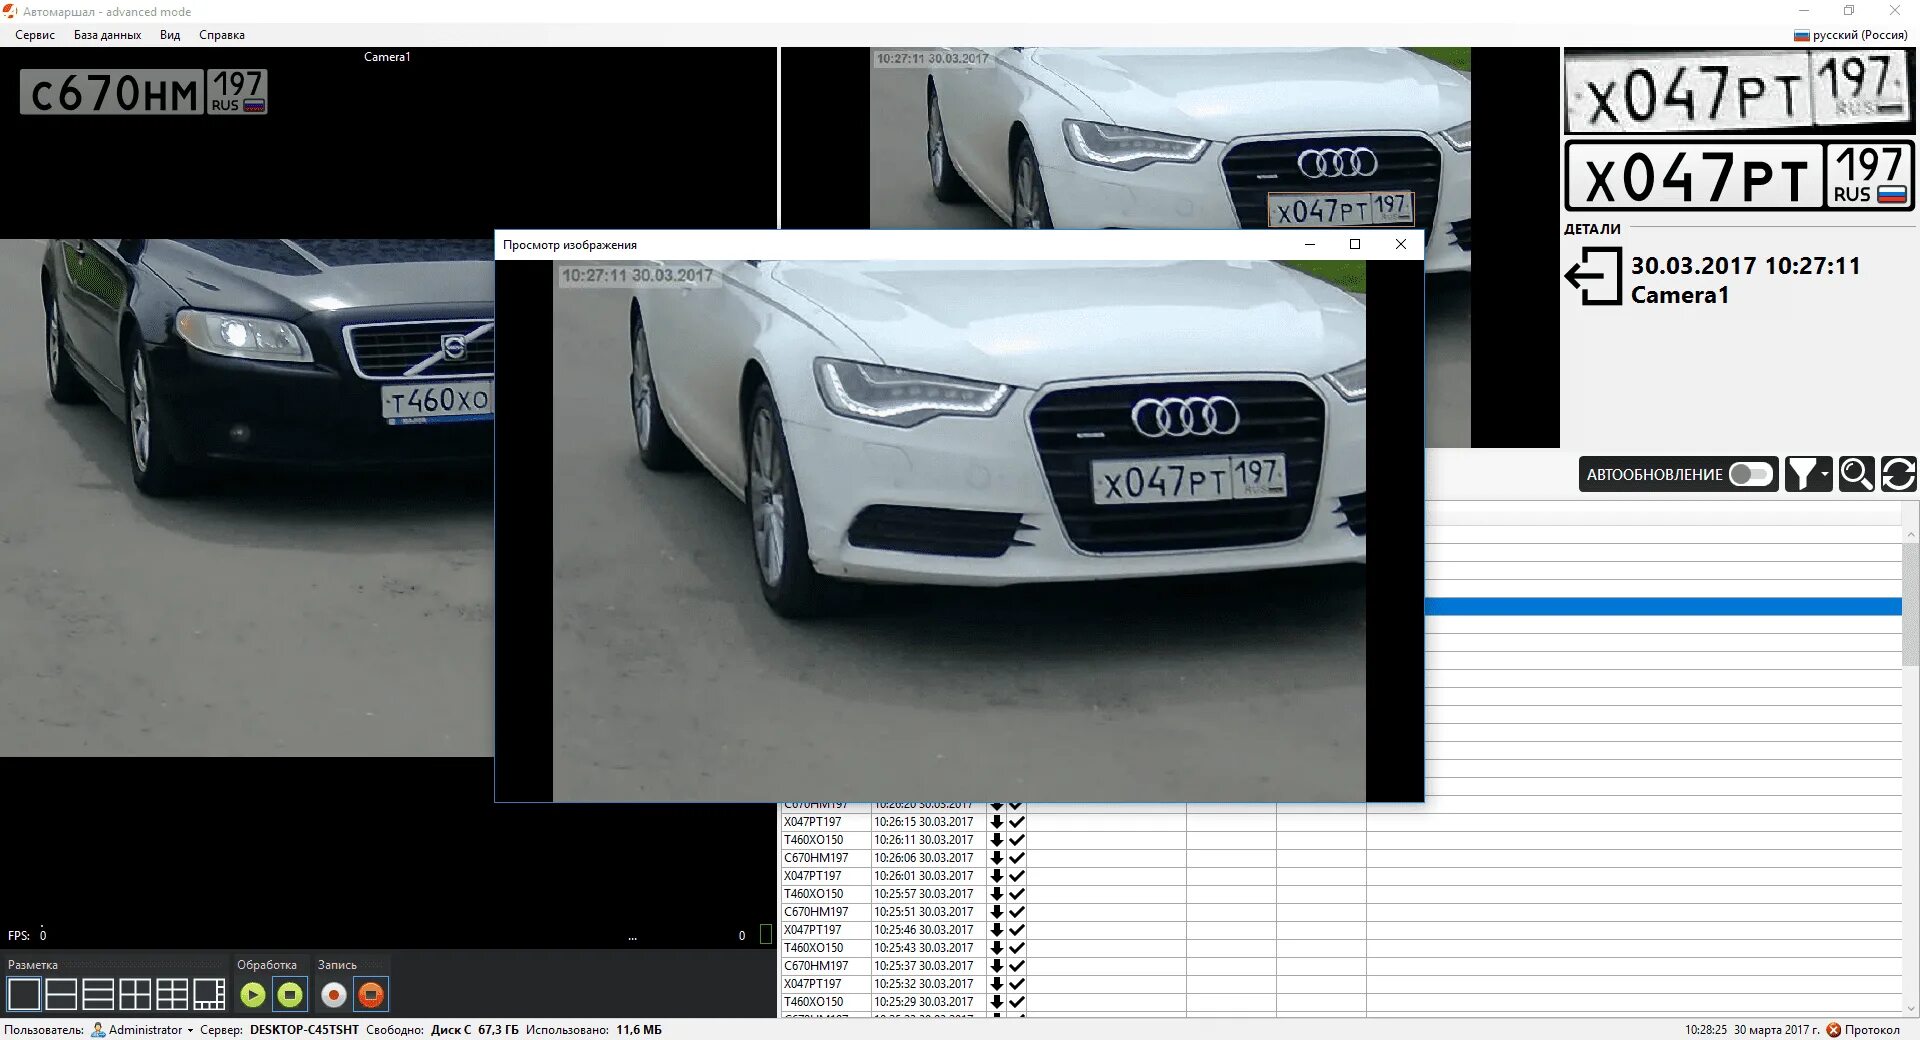The width and height of the screenshot is (1920, 1040).
Task: Toggle the Автообновление switch
Action: [x=1750, y=474]
